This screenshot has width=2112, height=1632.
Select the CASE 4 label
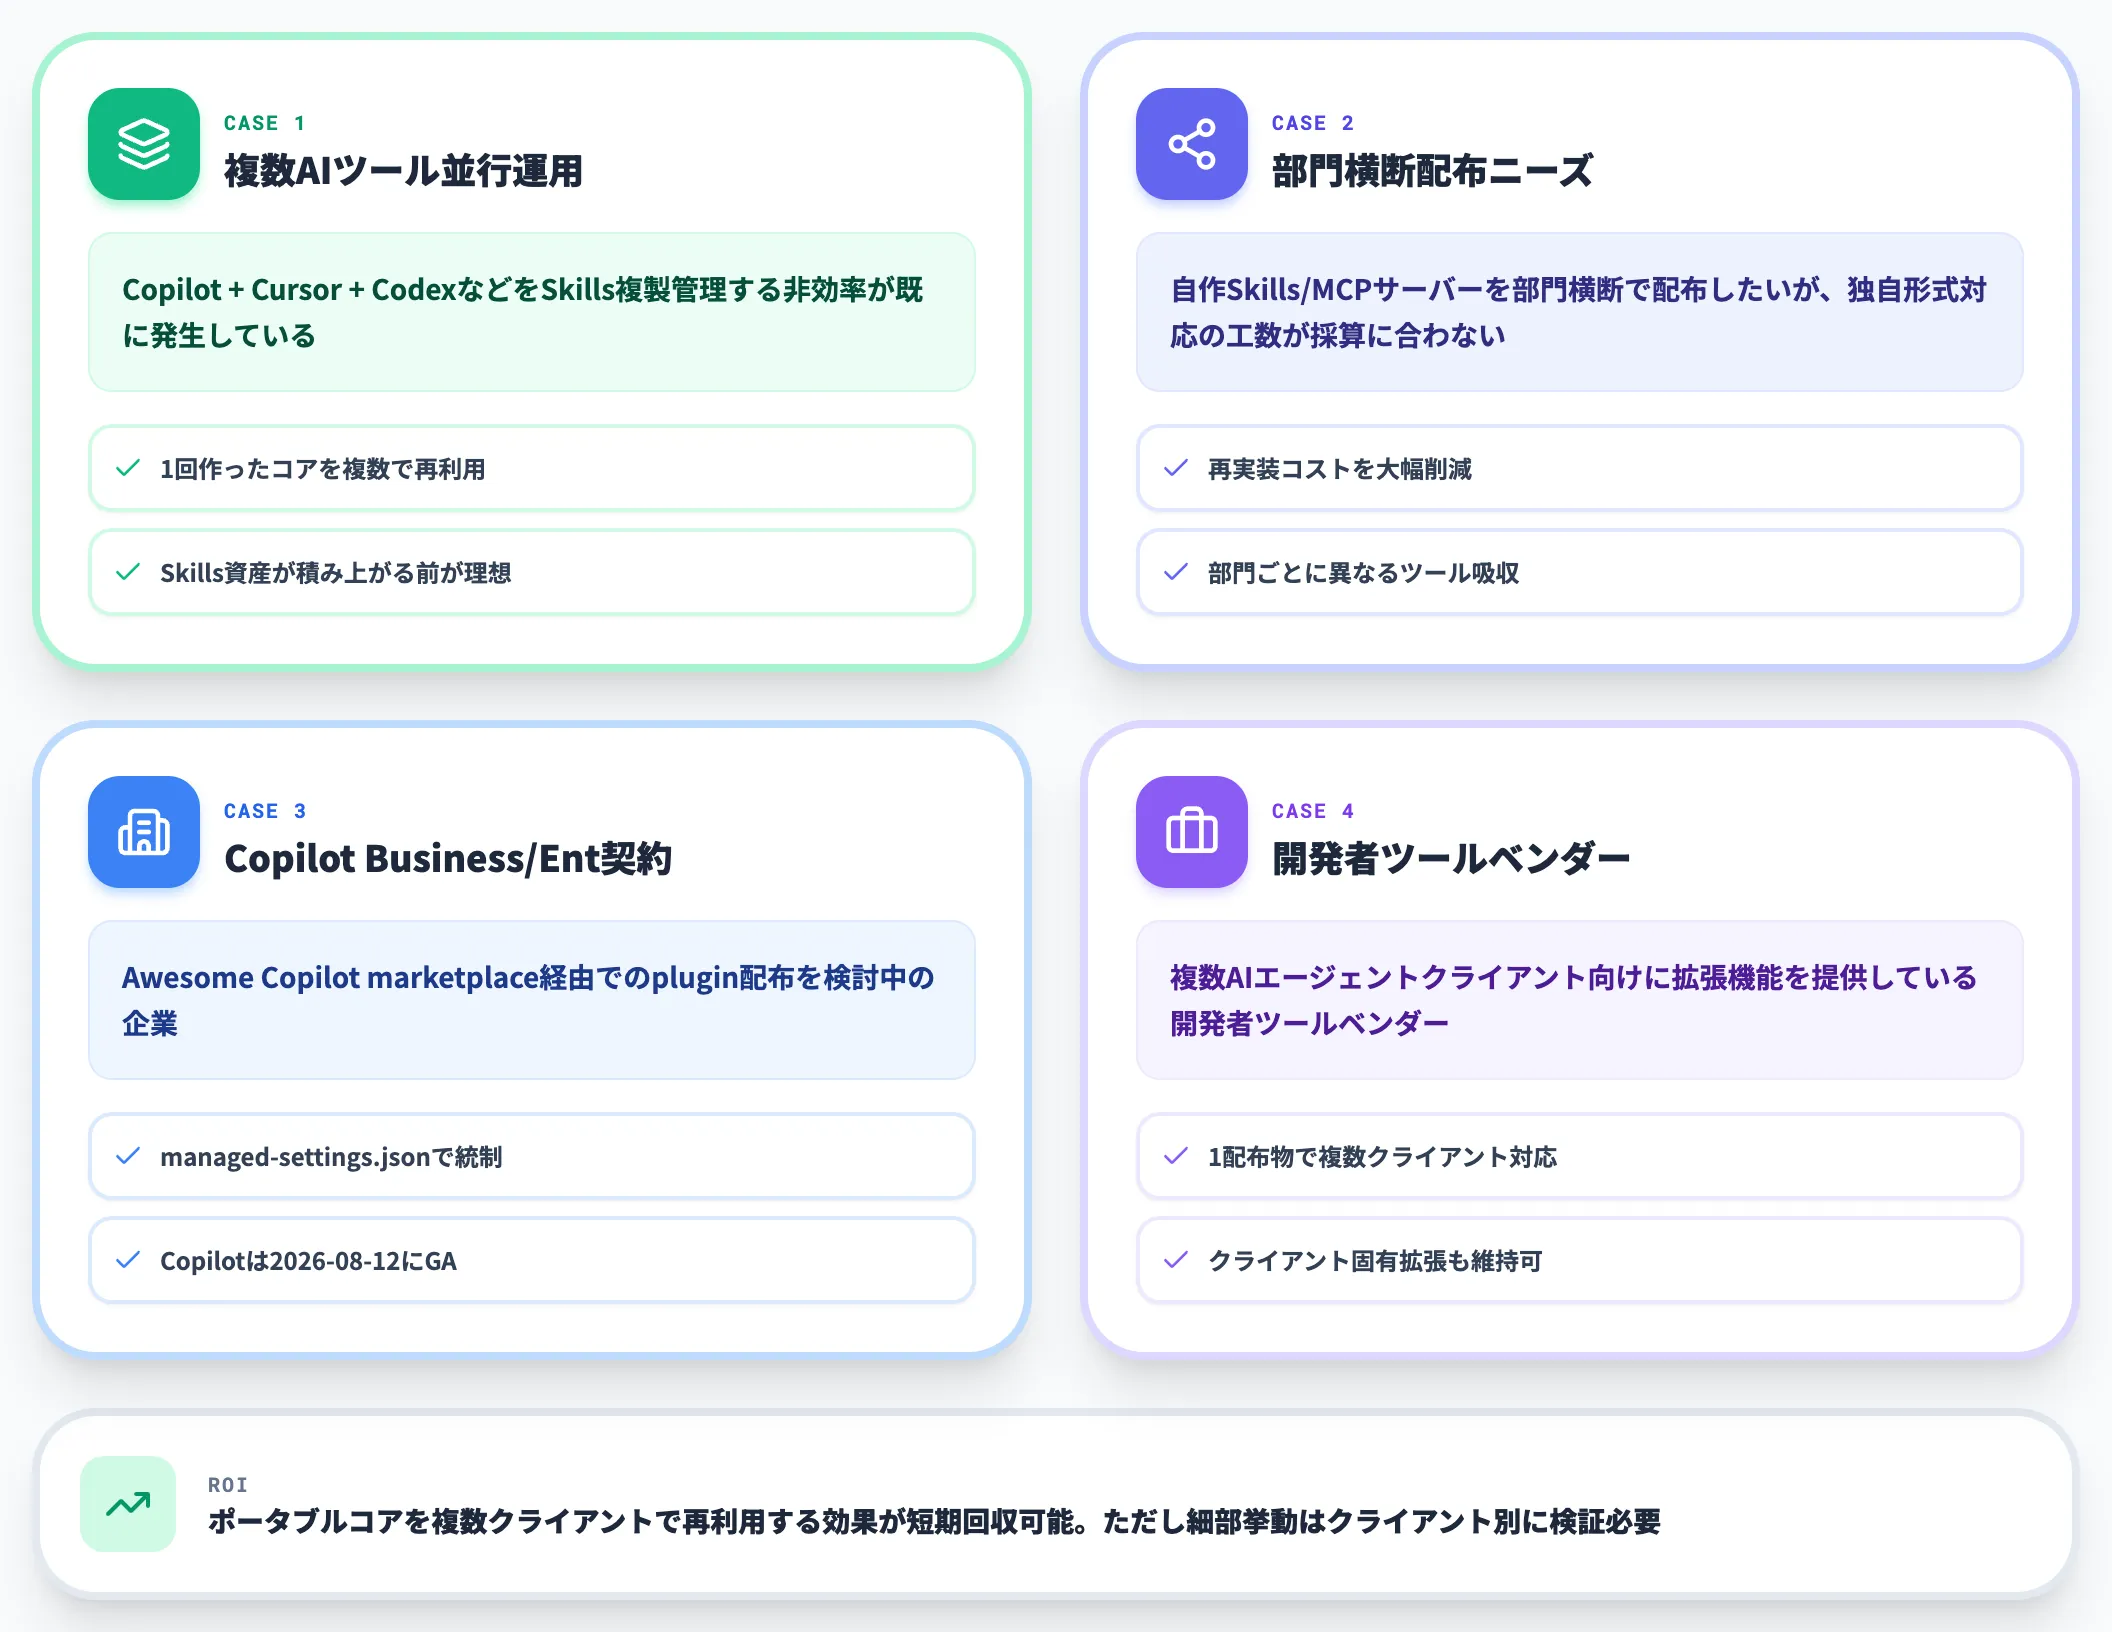(1313, 811)
